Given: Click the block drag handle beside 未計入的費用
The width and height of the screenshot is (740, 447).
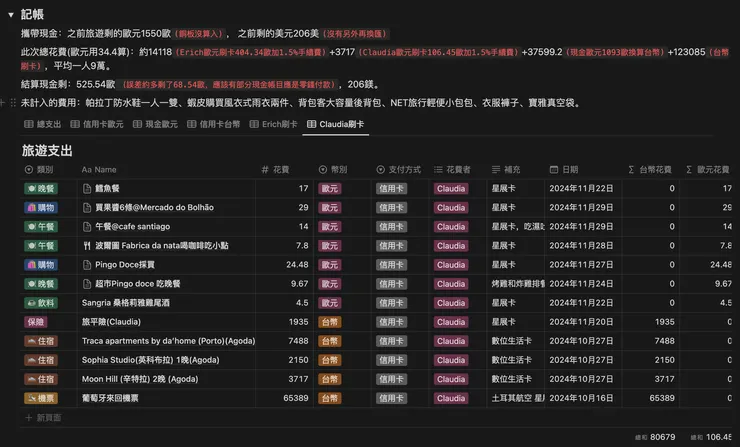Looking at the screenshot, I should [13, 102].
